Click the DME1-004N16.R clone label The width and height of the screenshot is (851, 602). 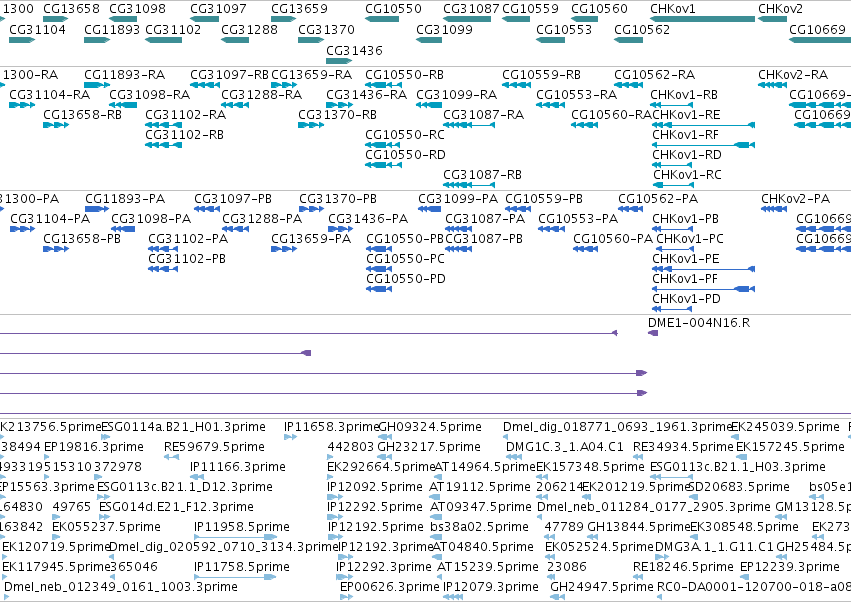click(x=699, y=323)
